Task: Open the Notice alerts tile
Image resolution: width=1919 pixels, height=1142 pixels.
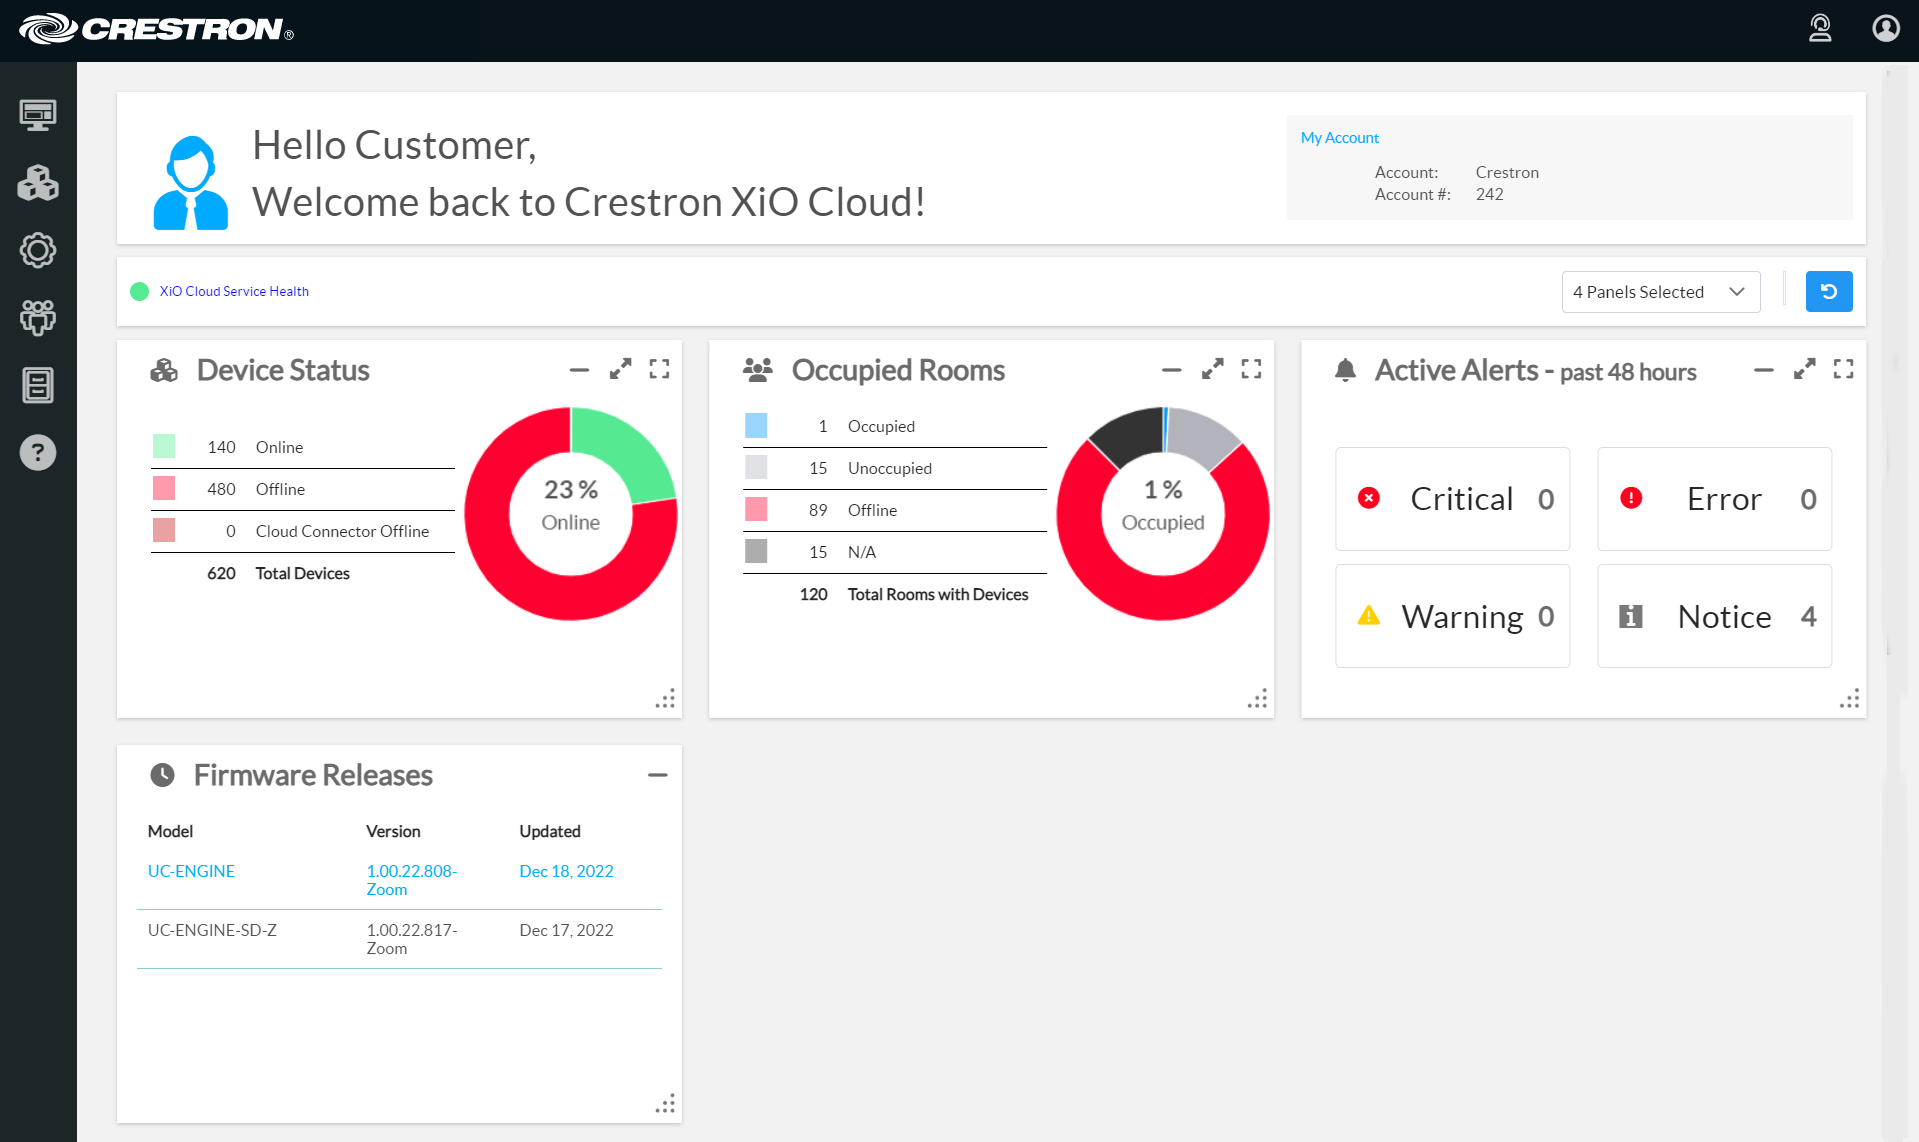Action: pos(1714,616)
